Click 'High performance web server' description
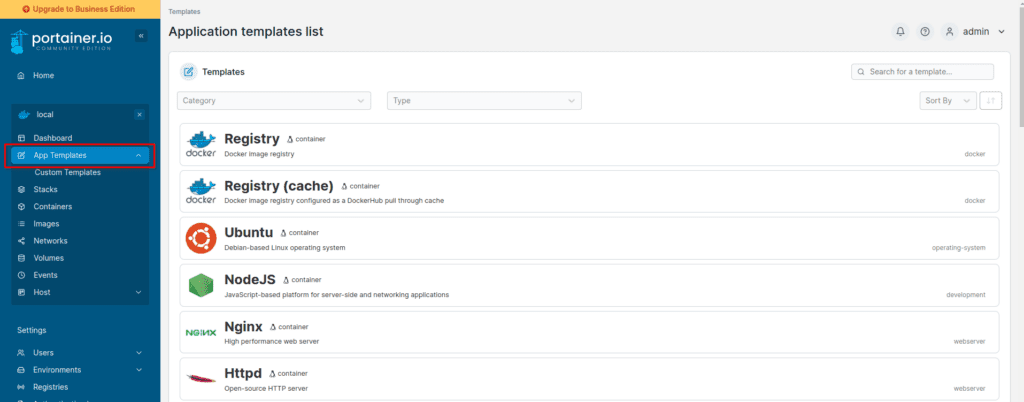Image resolution: width=1024 pixels, height=402 pixels. pyautogui.click(x=272, y=342)
